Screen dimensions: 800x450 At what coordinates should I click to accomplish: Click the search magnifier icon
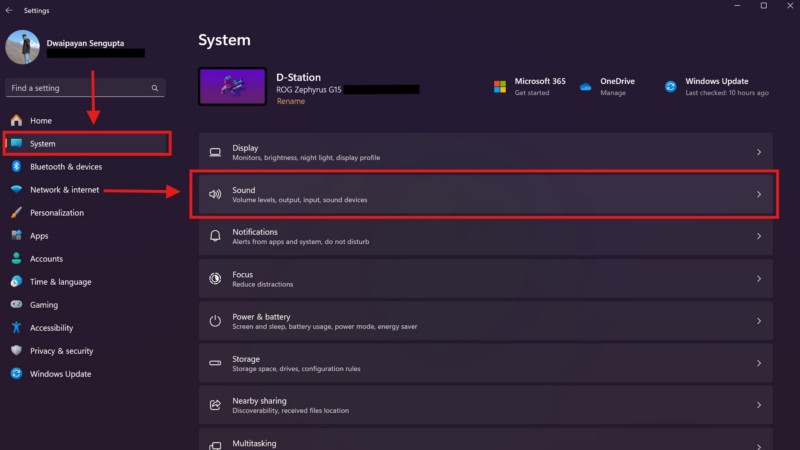pos(155,88)
